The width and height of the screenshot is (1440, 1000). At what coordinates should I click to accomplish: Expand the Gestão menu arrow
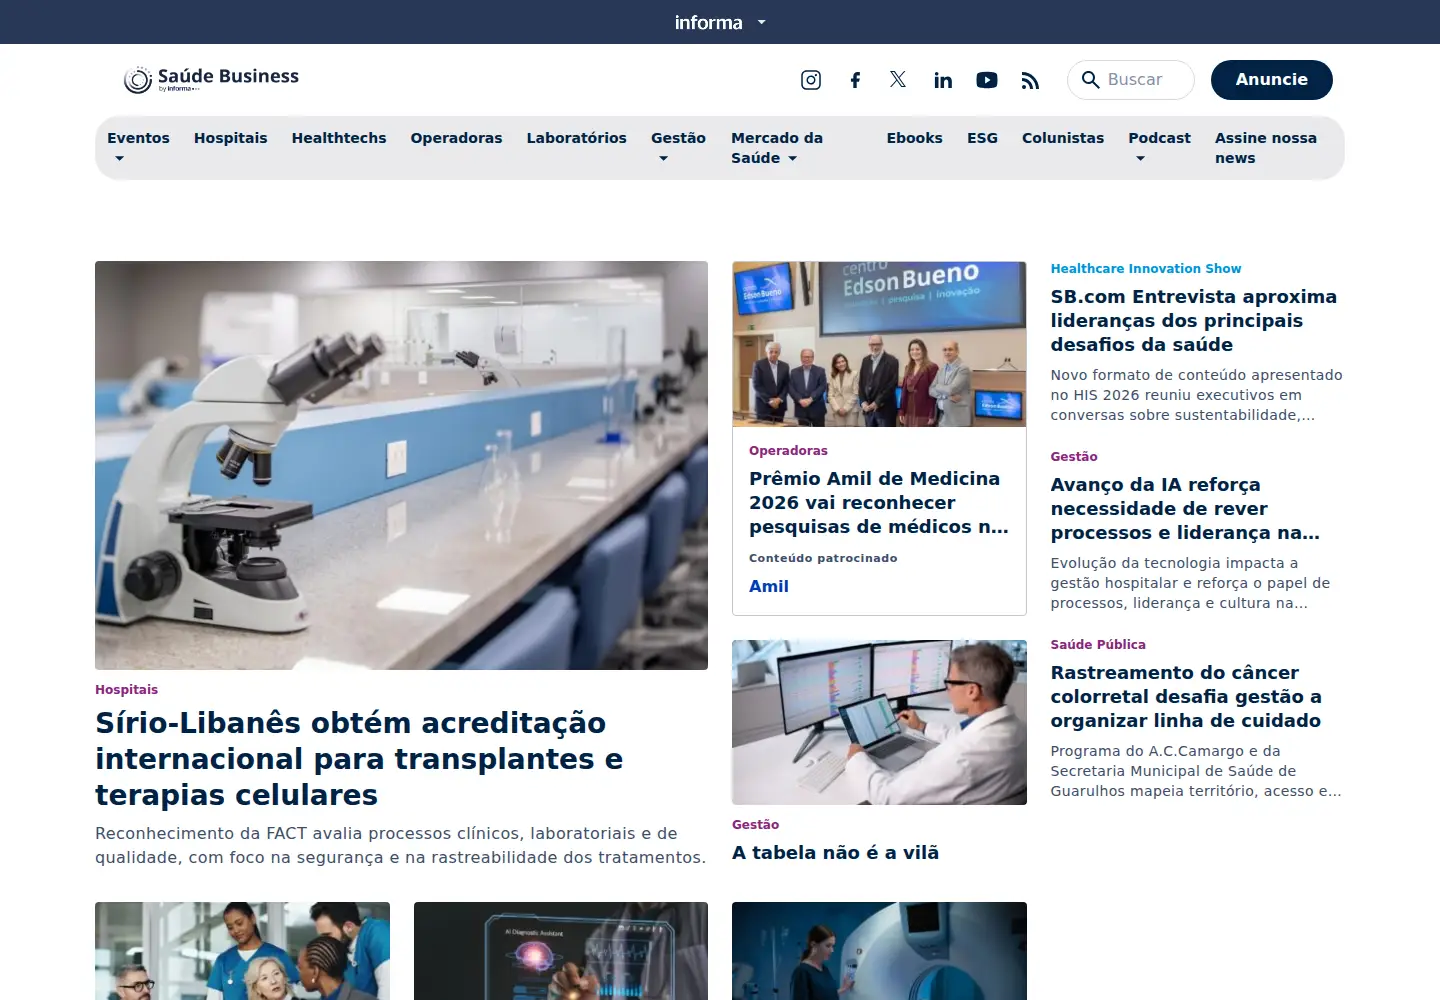(x=663, y=159)
